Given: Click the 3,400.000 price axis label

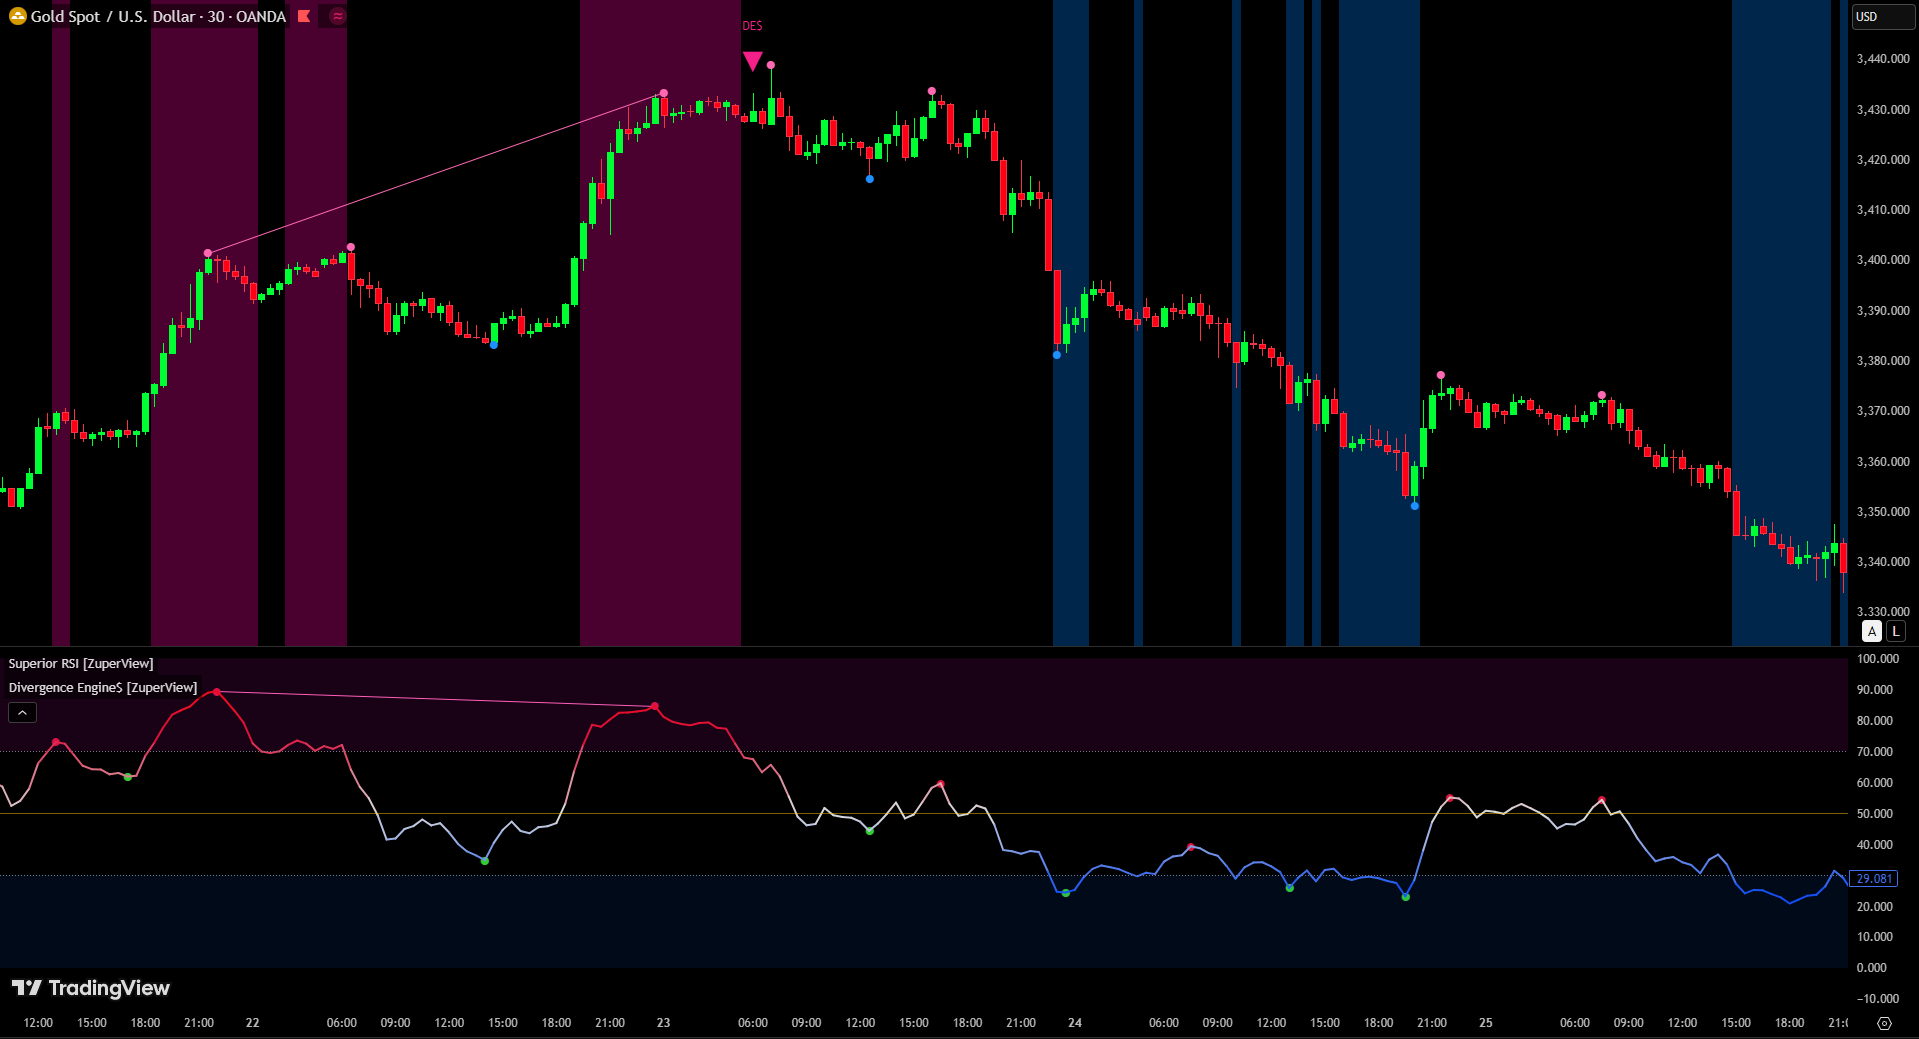Looking at the screenshot, I should pyautogui.click(x=1882, y=260).
